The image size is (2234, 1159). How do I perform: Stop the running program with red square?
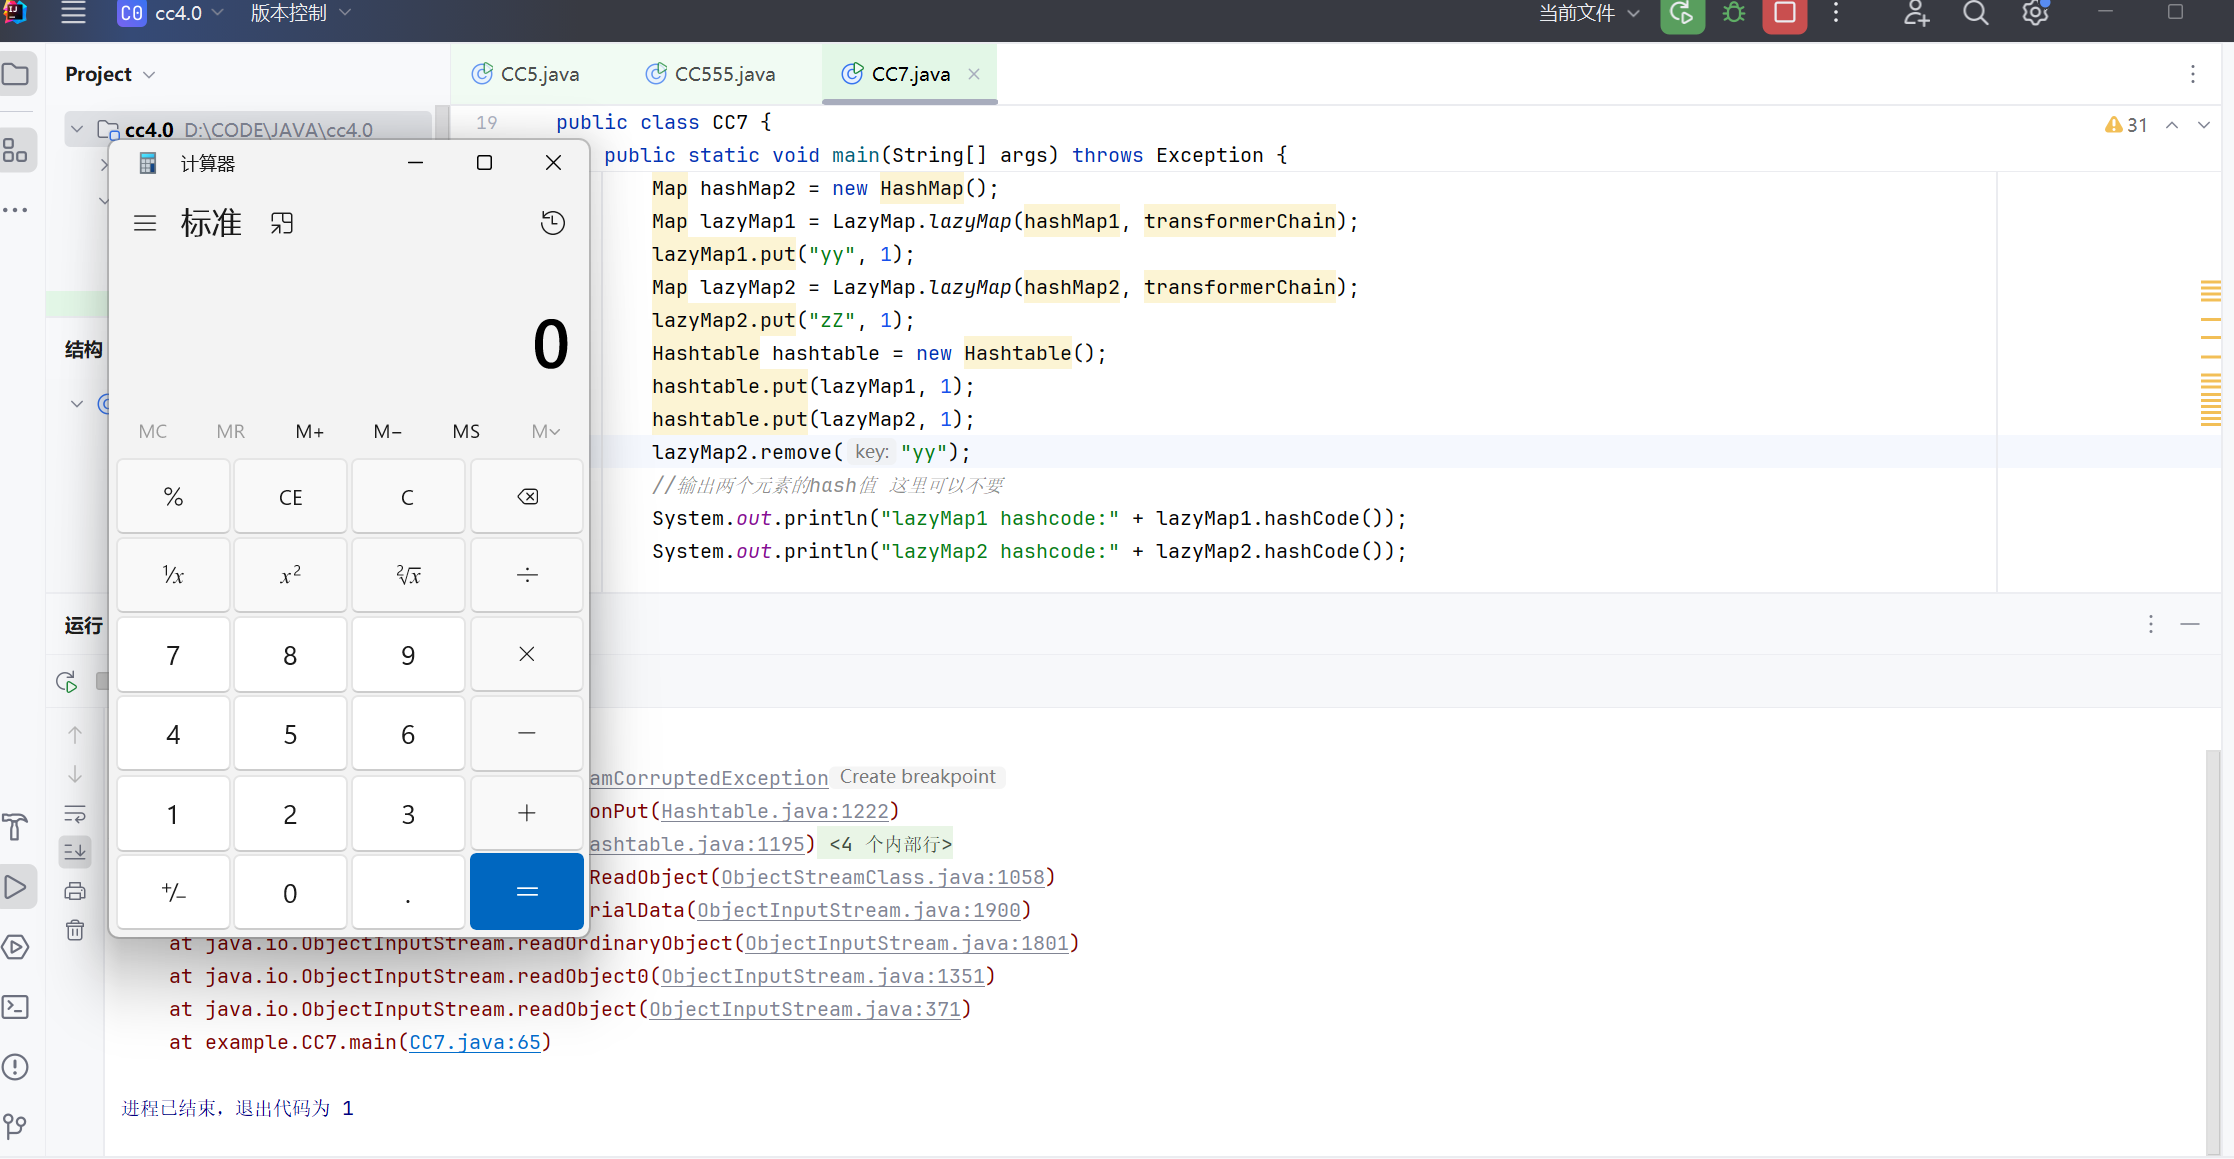coord(1785,14)
